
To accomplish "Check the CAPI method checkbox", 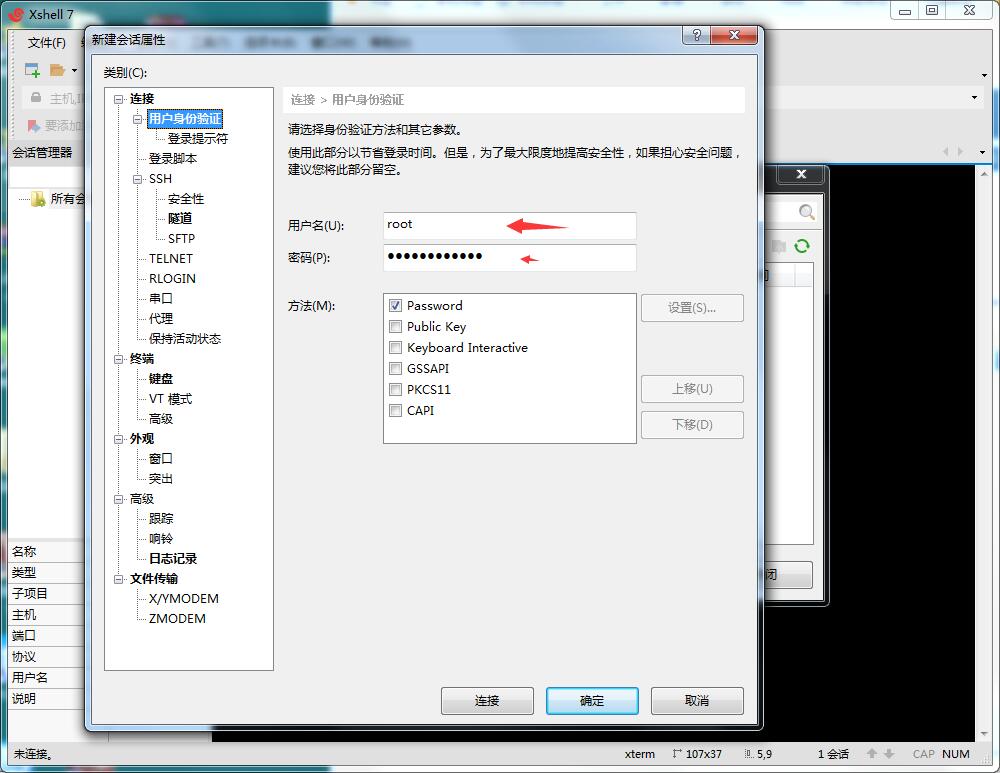I will tap(395, 411).
